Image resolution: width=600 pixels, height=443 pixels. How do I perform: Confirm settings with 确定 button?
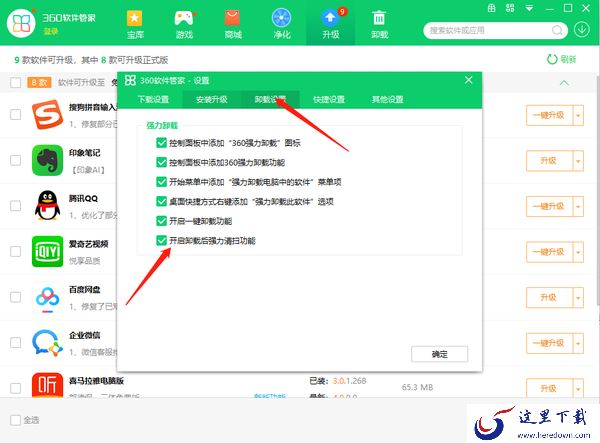click(439, 354)
